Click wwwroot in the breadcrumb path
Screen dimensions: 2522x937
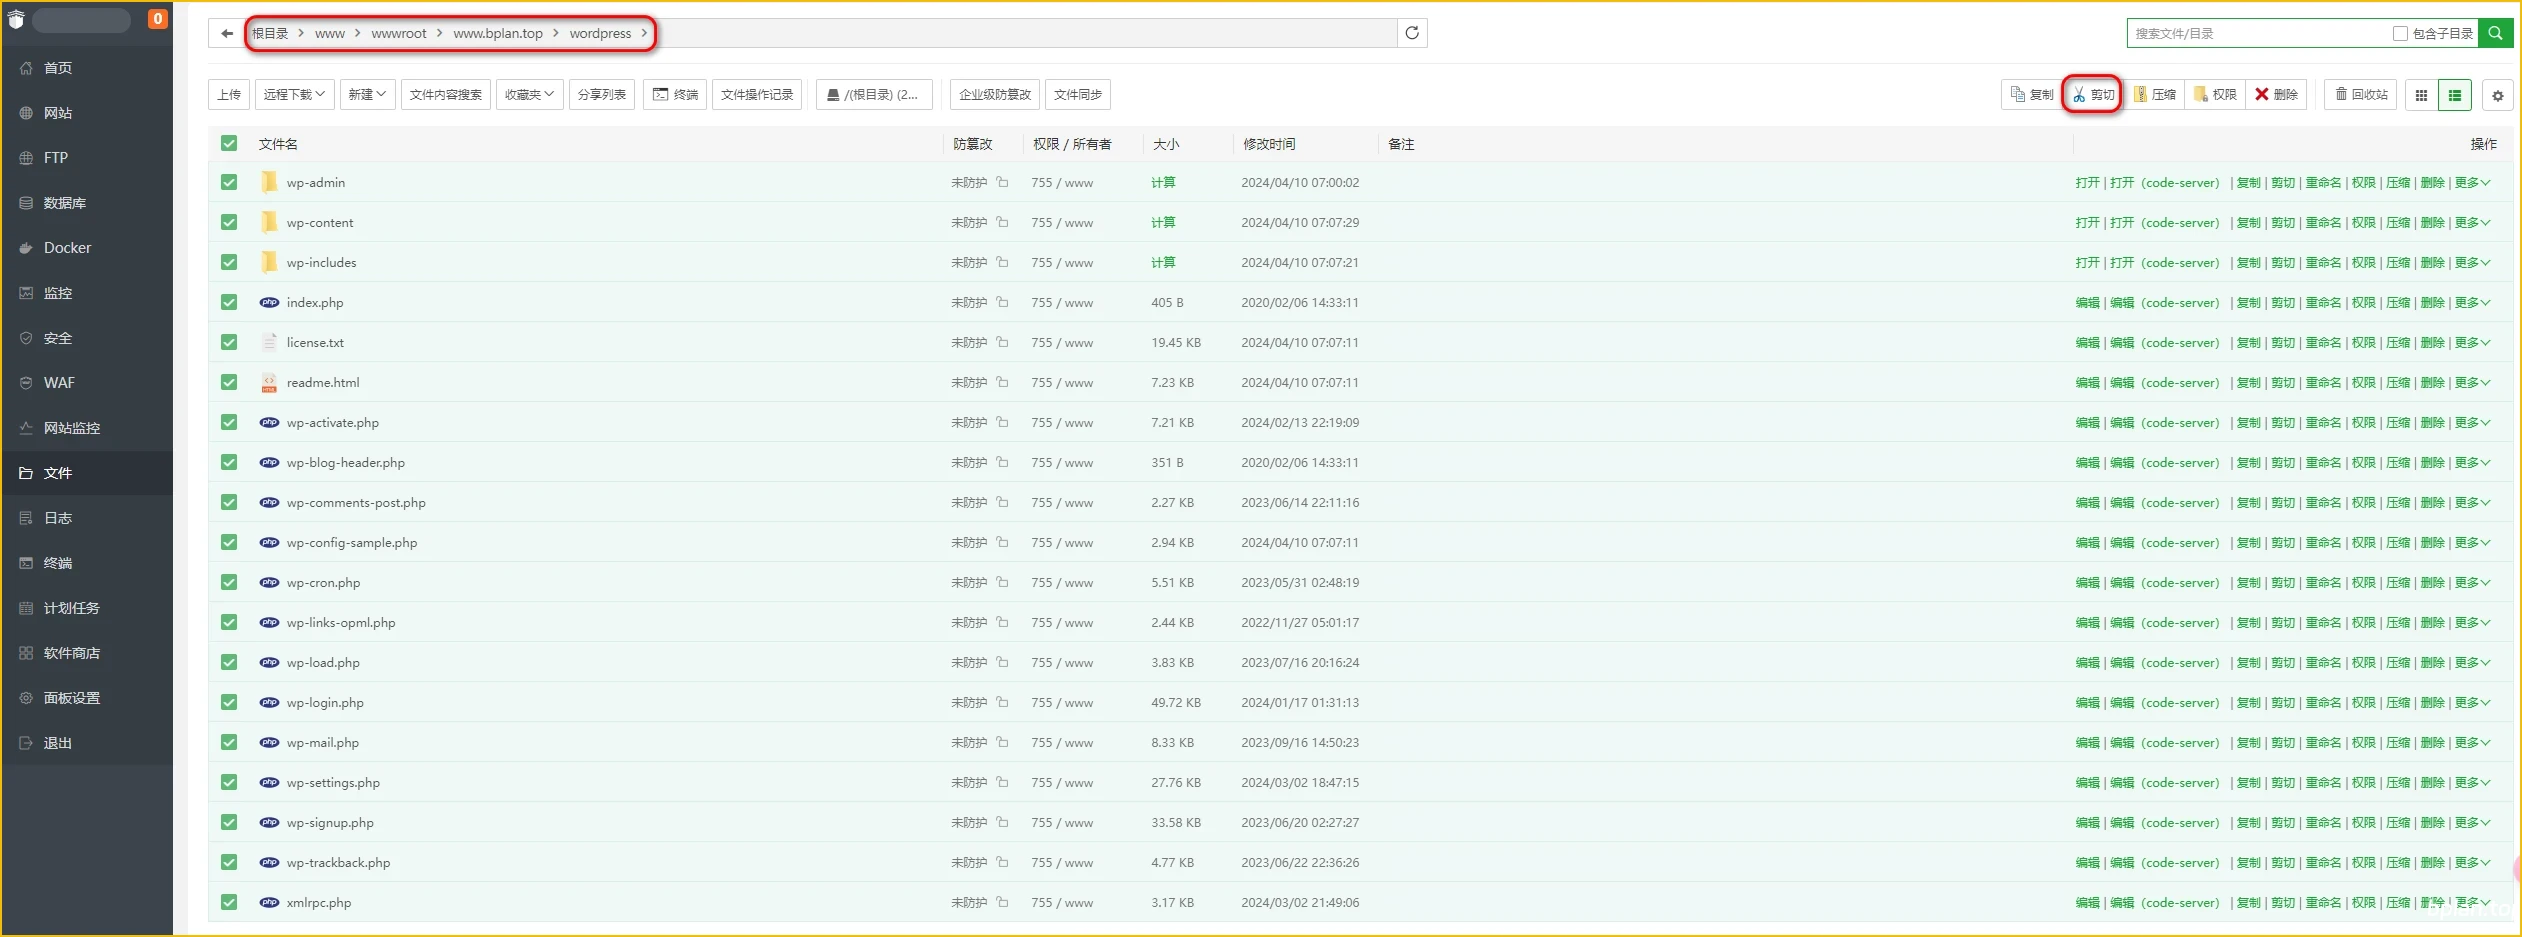[399, 33]
